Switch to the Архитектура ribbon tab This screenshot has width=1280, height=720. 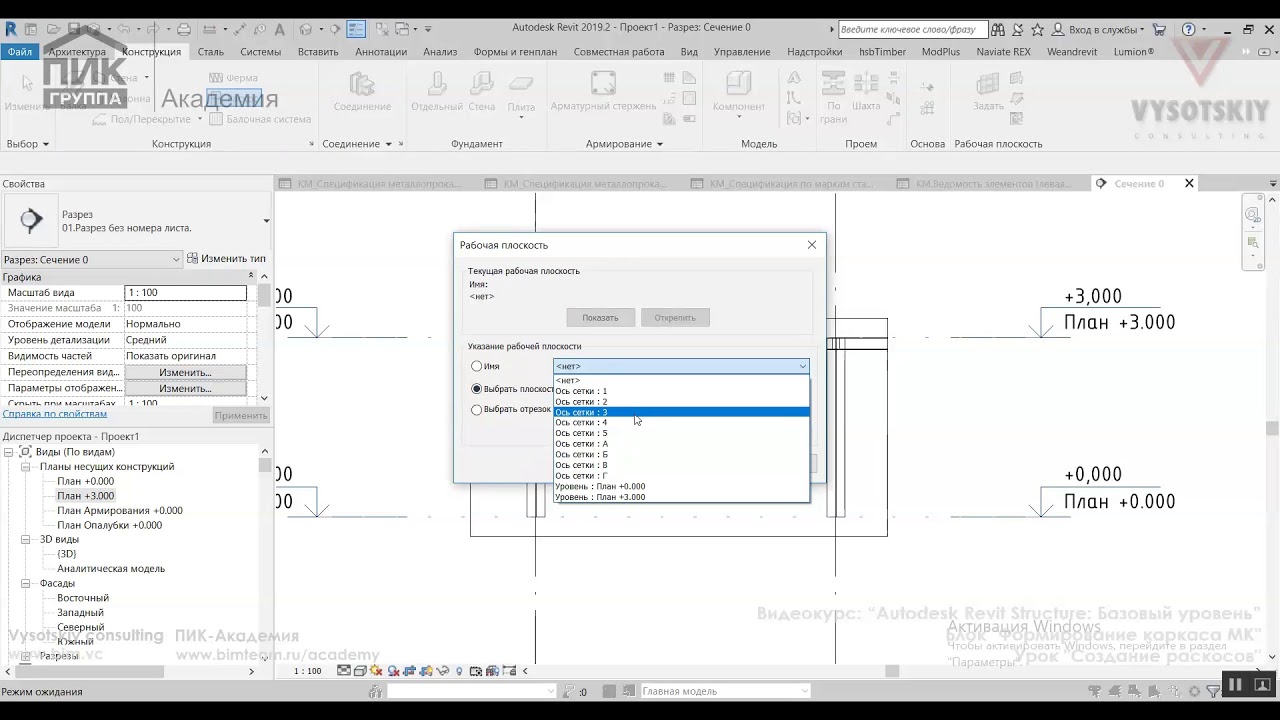pyautogui.click(x=77, y=52)
